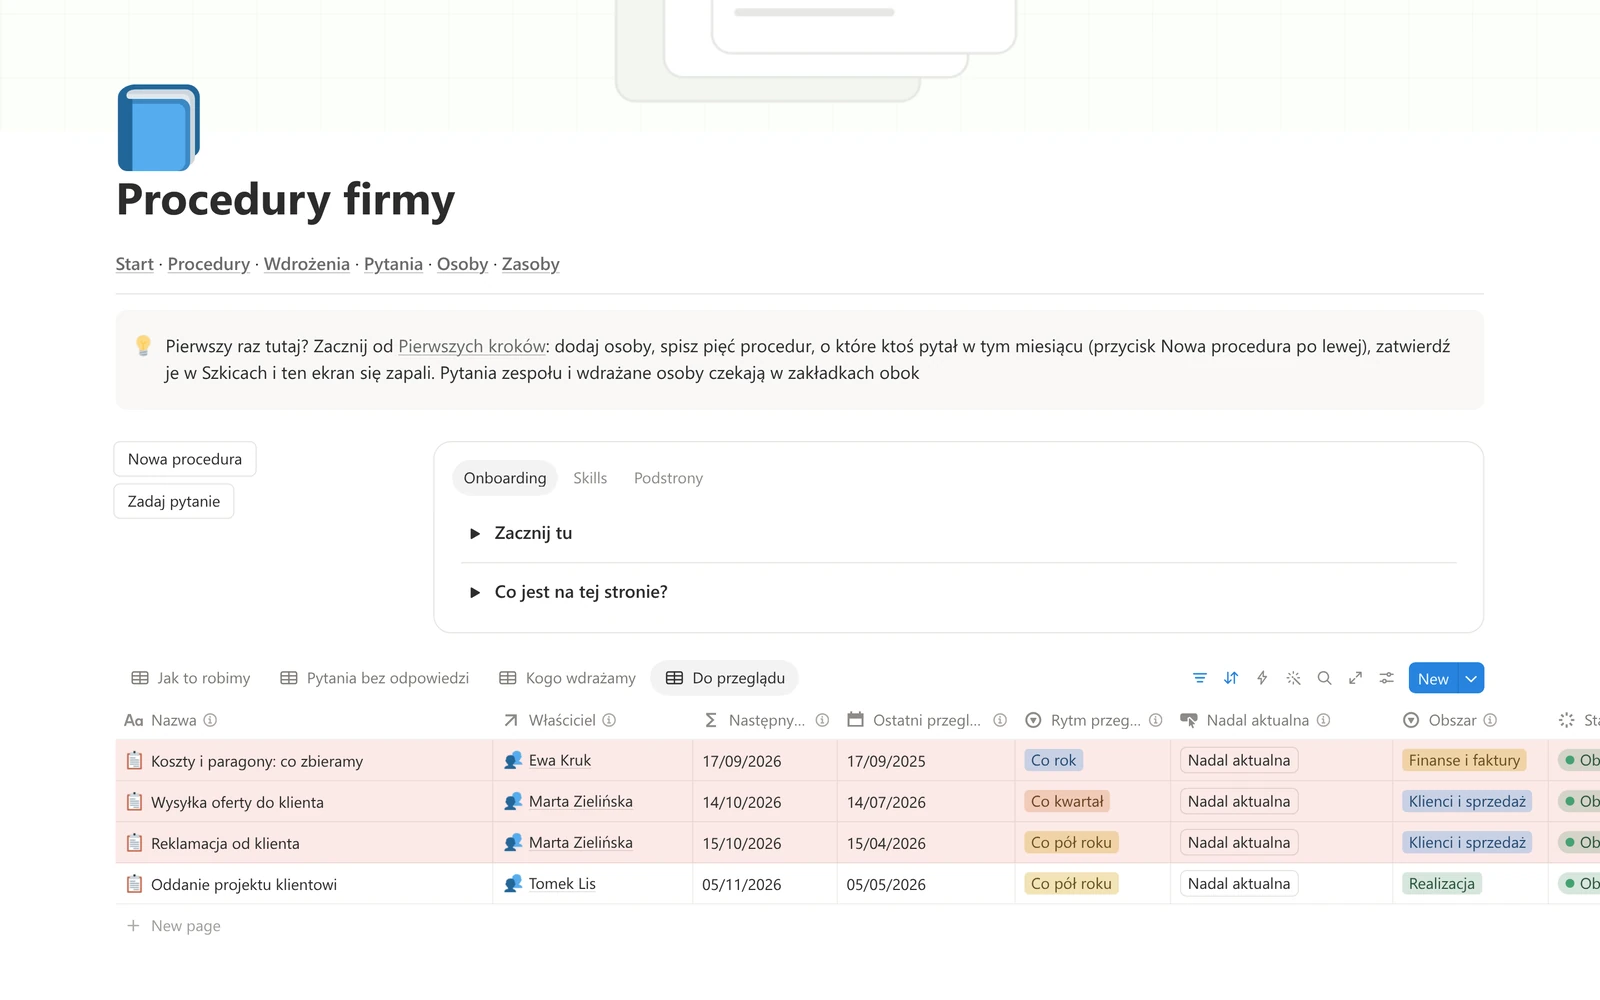Image resolution: width=1600 pixels, height=1000 pixels.
Task: Click info icon beside Obszar column
Action: click(1490, 720)
